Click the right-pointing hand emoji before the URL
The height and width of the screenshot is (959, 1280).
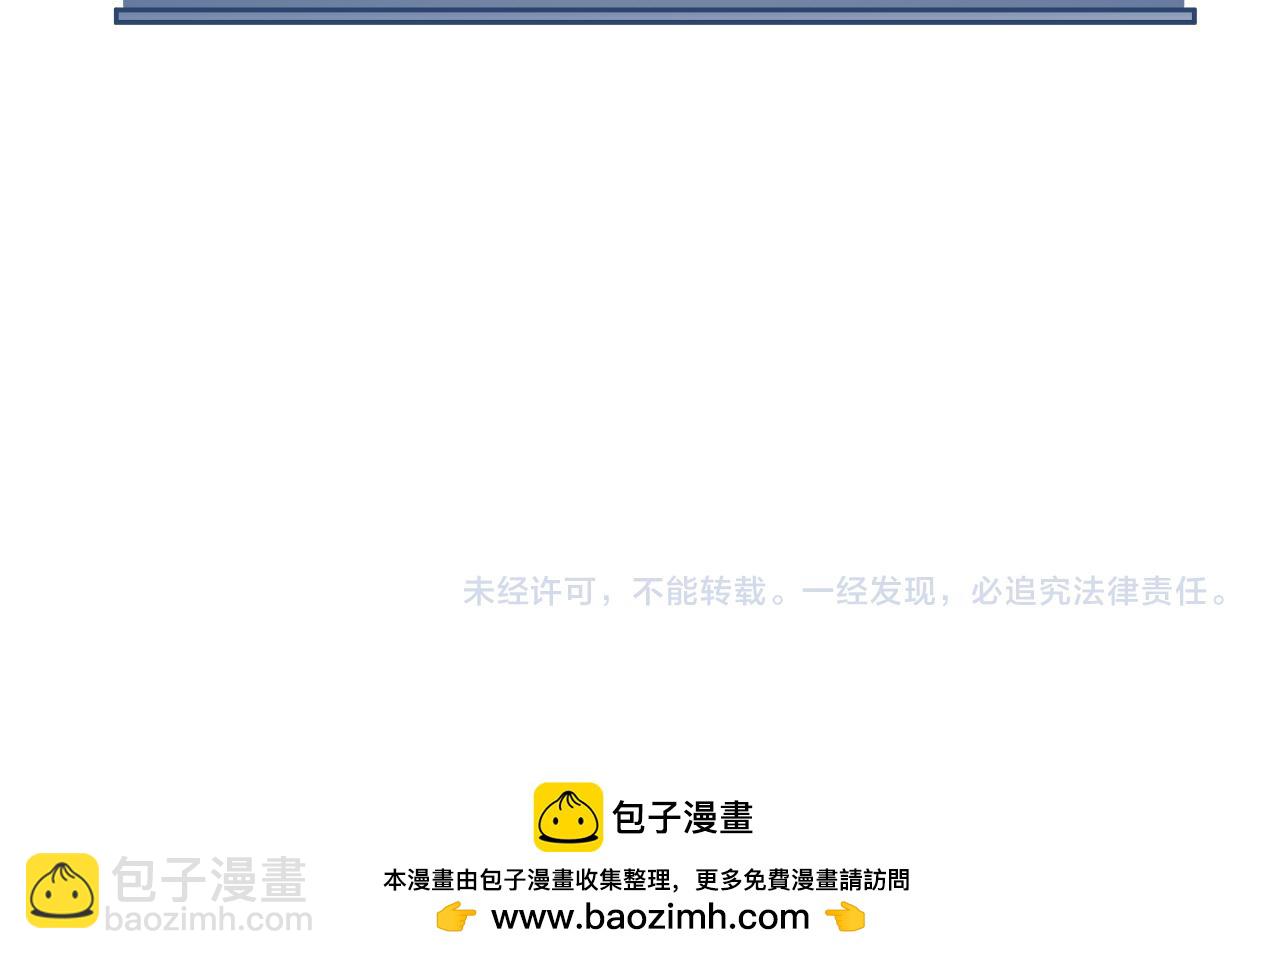[456, 917]
